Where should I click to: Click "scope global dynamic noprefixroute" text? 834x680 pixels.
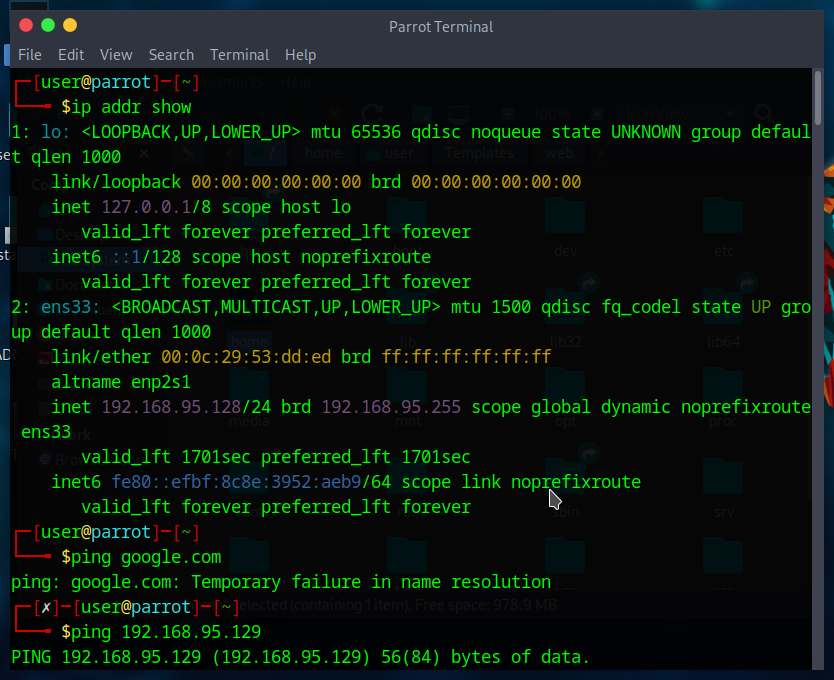(641, 407)
